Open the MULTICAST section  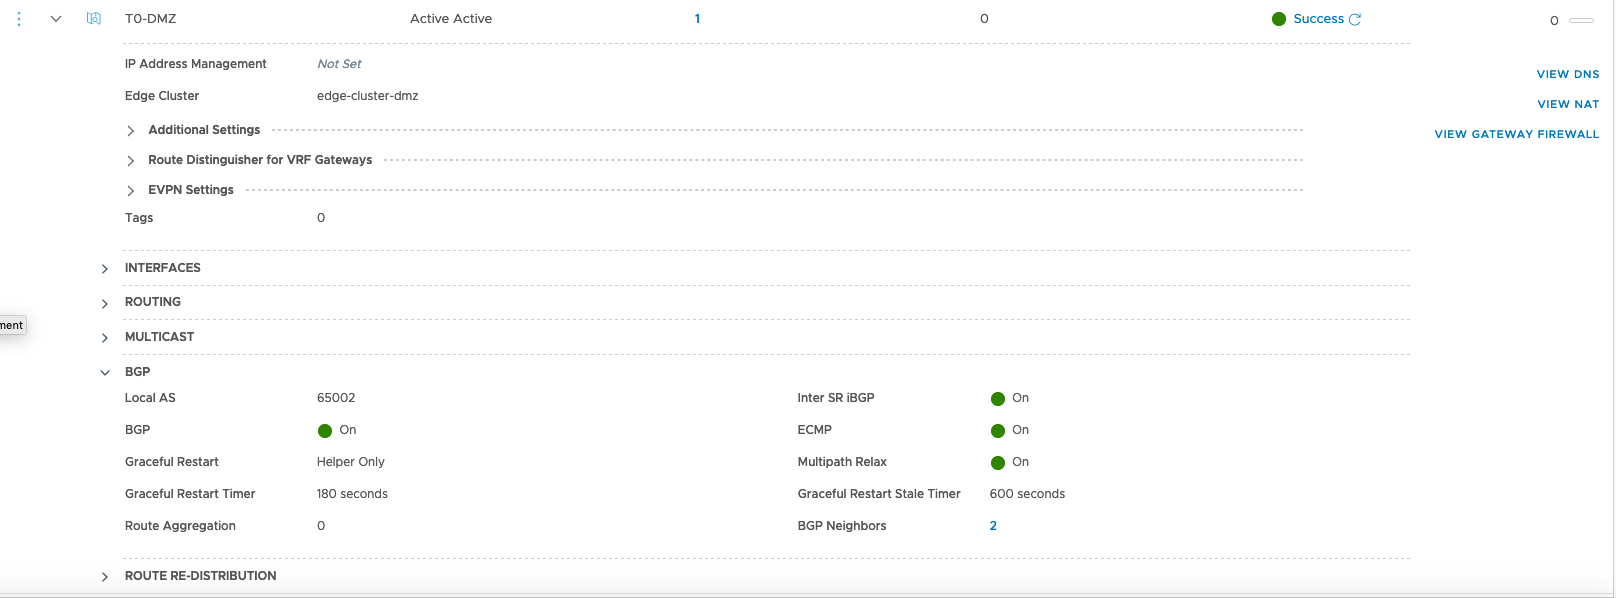(105, 338)
